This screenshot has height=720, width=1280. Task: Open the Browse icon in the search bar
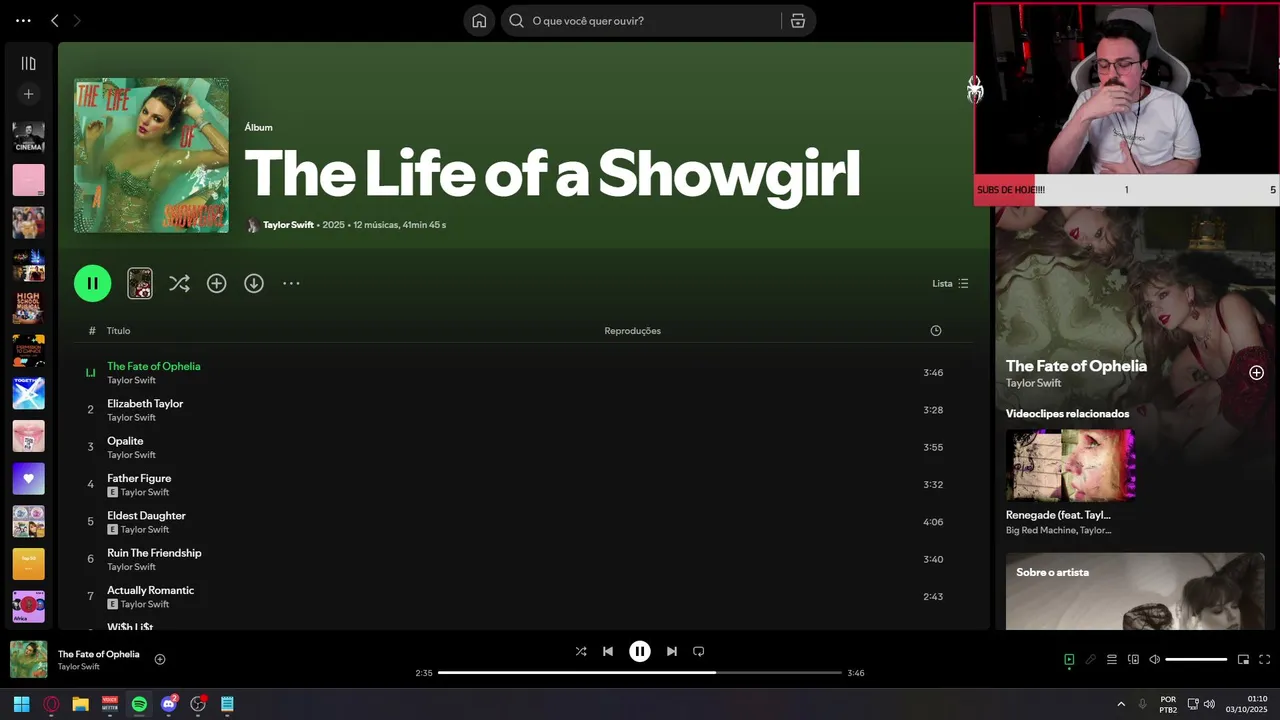[798, 21]
